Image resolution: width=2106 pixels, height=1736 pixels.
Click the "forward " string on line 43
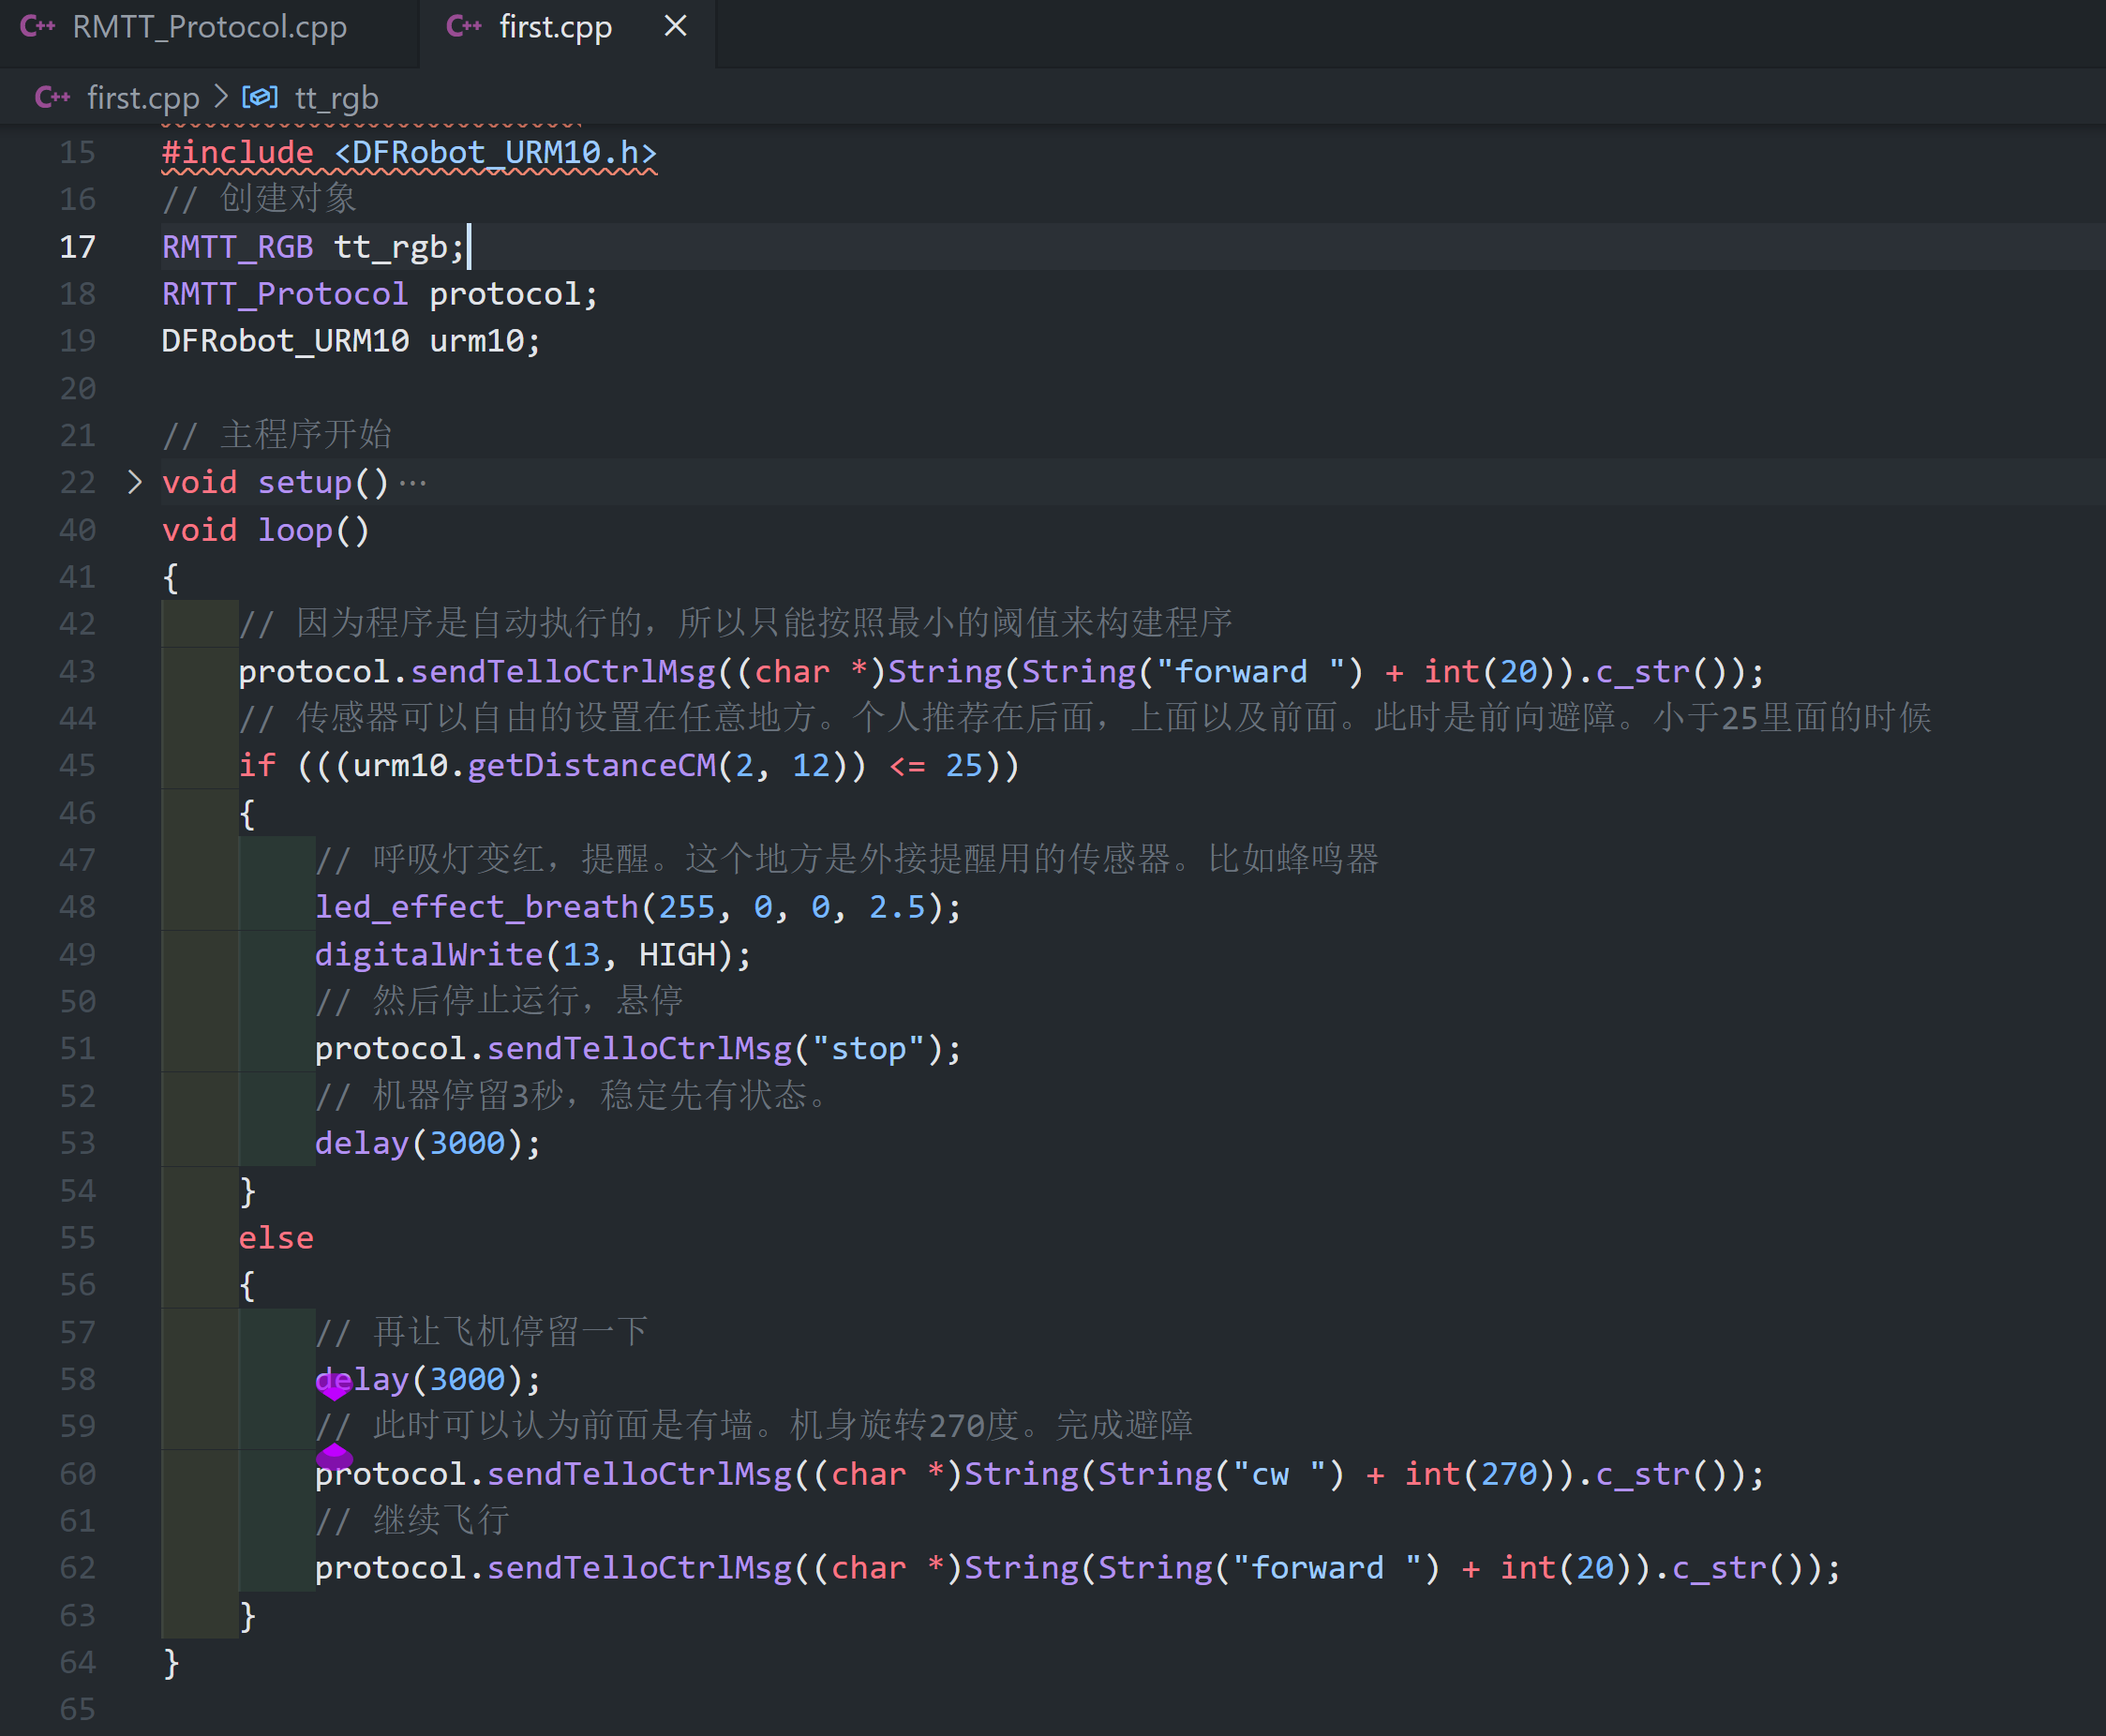1250,671
